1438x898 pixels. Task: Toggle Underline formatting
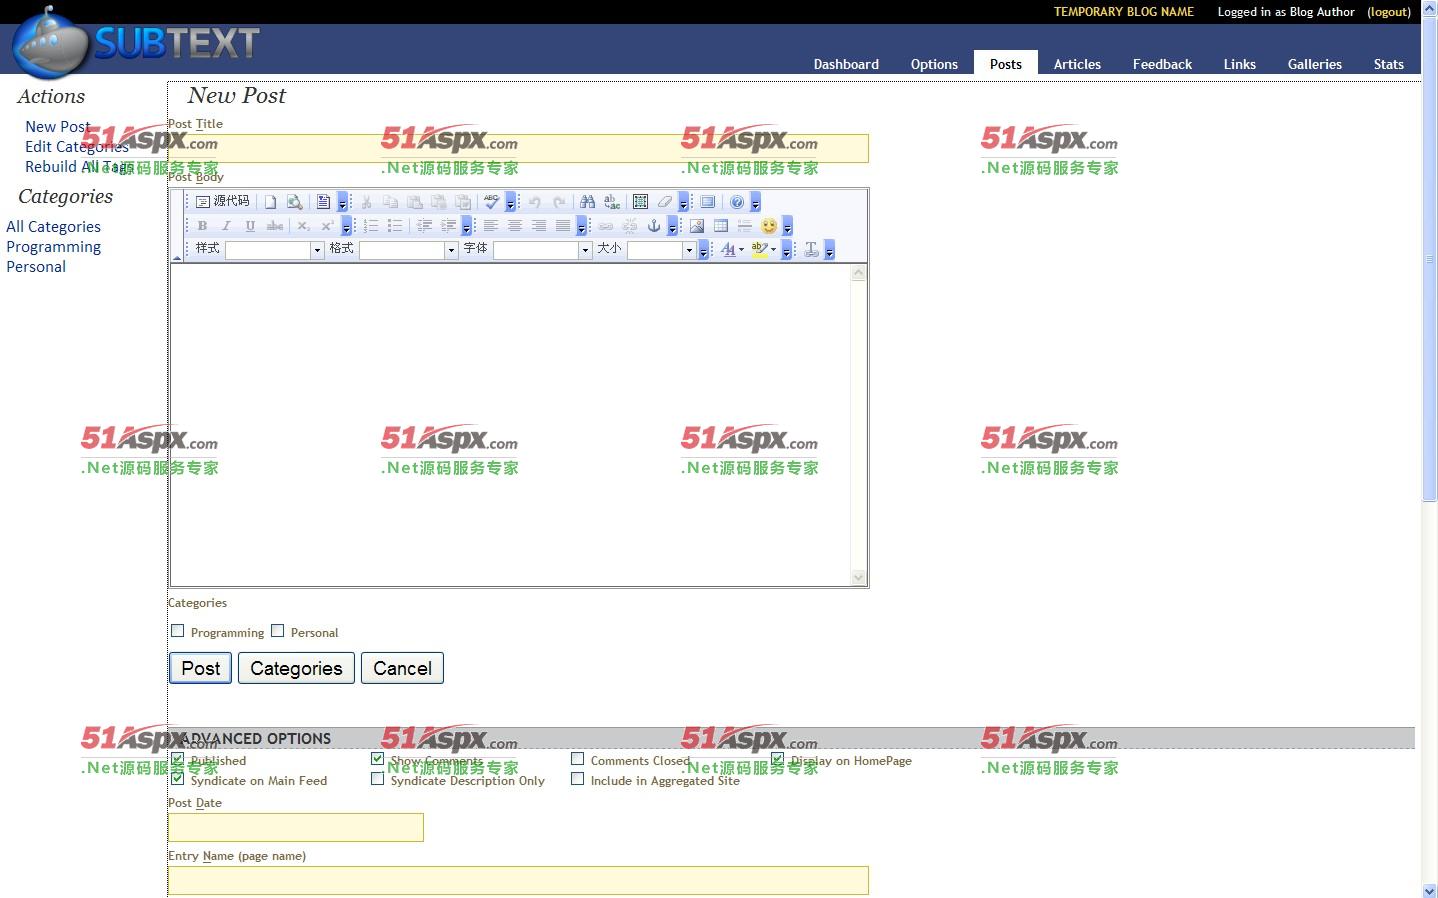pos(250,226)
